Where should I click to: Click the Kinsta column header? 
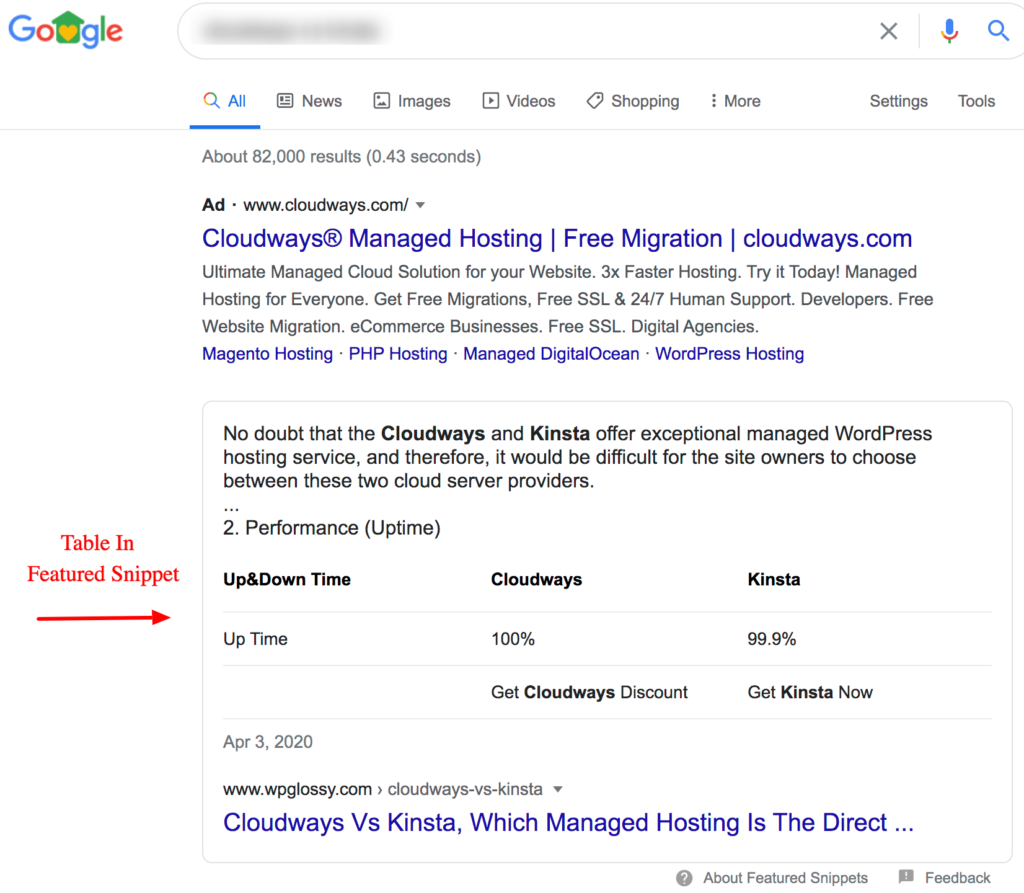pos(774,579)
